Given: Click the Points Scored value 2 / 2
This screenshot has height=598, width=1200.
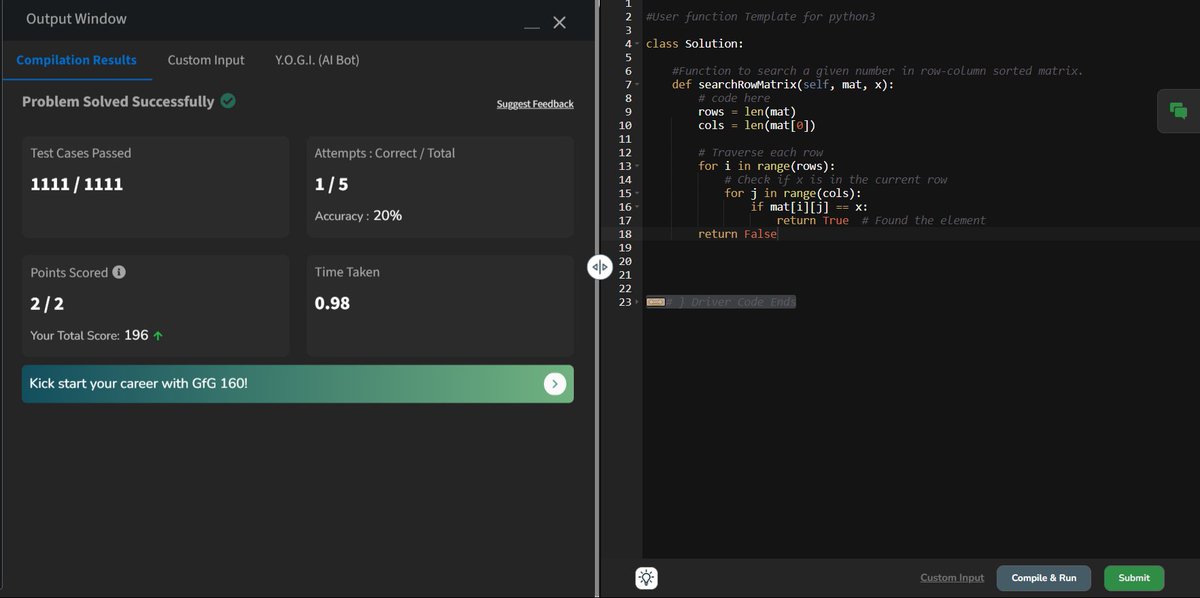Looking at the screenshot, I should [47, 303].
